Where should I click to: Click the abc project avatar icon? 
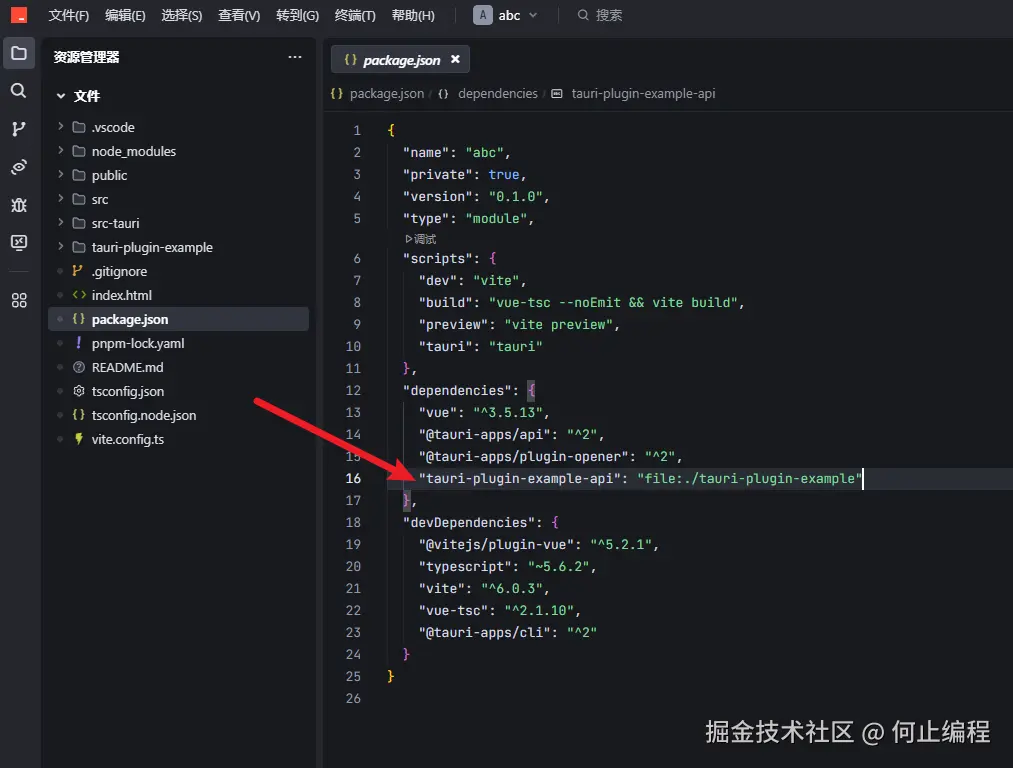click(483, 15)
